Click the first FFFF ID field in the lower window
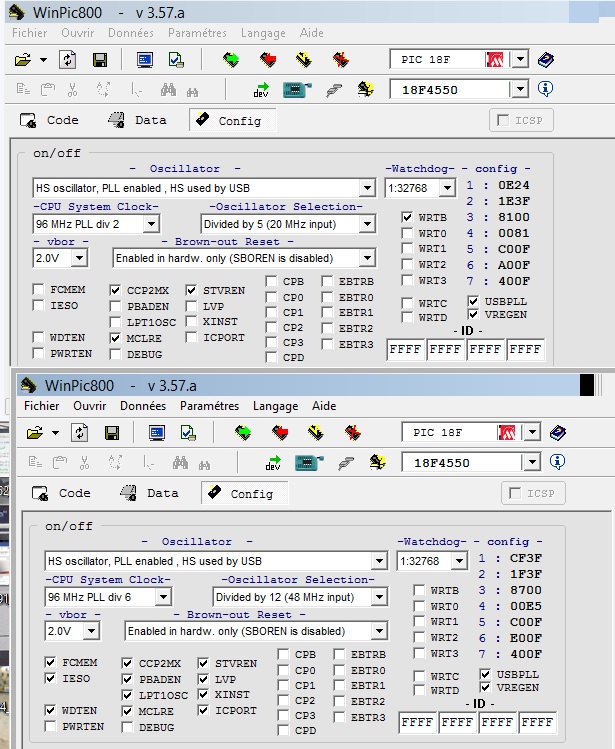The height and width of the screenshot is (749, 615). 418,722
